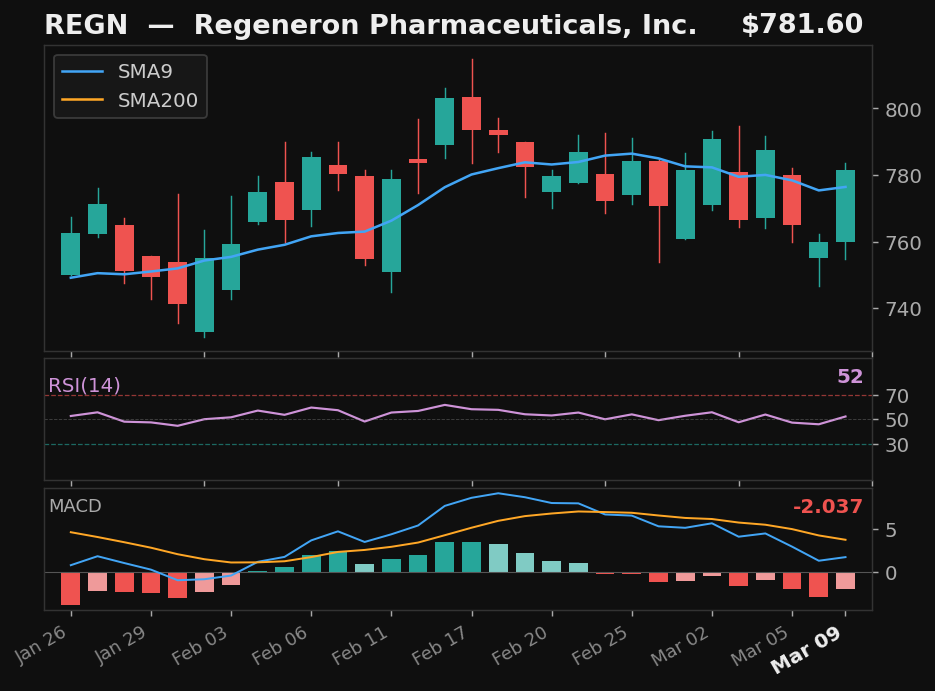
Task: Click the current price $781.60
Action: click(x=805, y=23)
